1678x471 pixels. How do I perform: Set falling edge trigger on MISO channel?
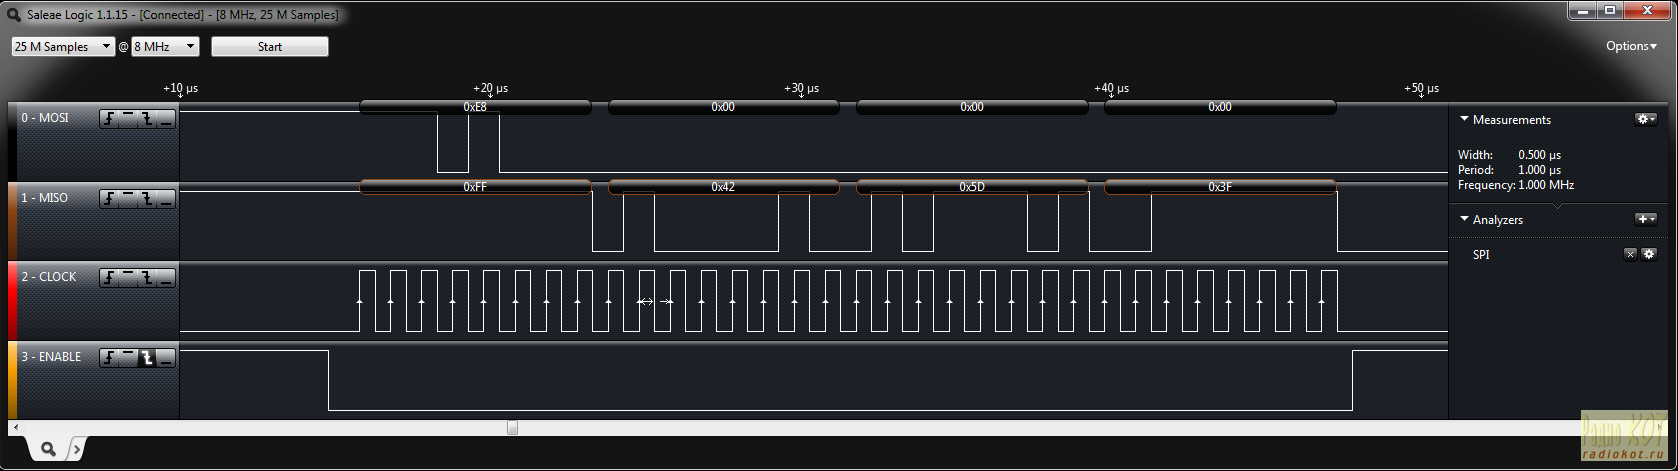[x=146, y=199]
